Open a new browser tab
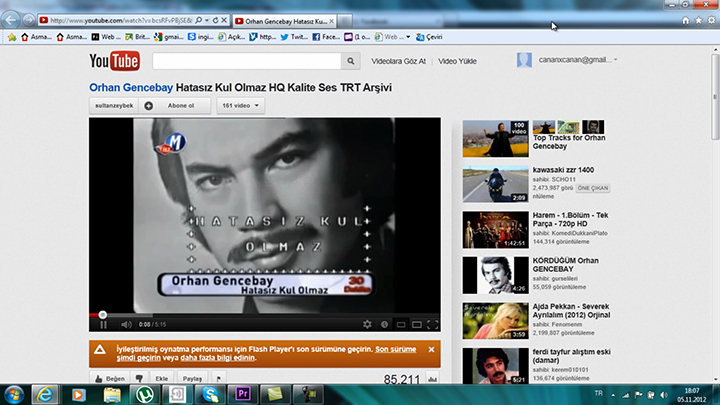Image resolution: width=720 pixels, height=405 pixels. point(345,21)
